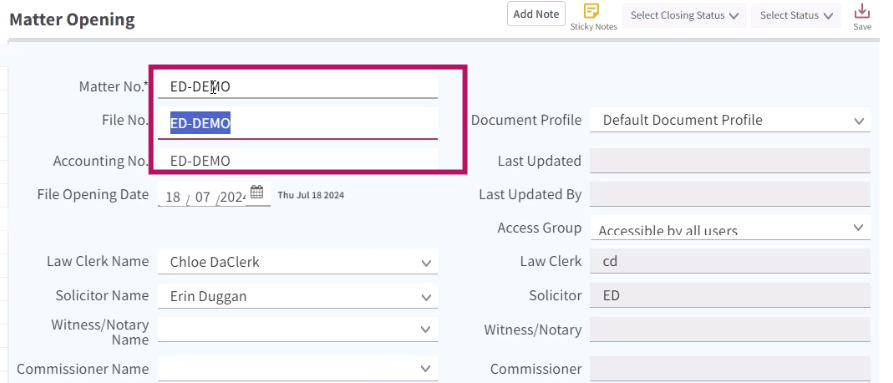893x383 pixels.
Task: Click the File No. input field
Action: 298,123
